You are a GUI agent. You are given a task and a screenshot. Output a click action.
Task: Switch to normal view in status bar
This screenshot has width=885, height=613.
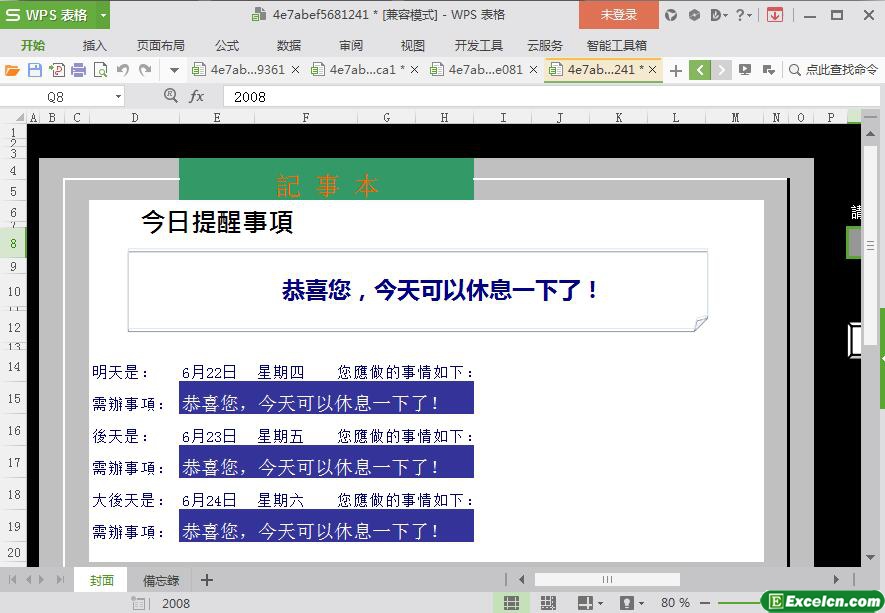511,603
